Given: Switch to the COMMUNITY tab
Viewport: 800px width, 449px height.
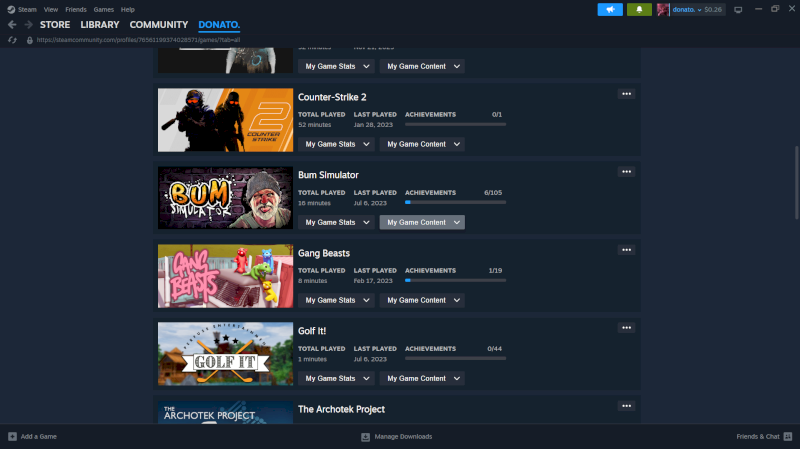Looking at the screenshot, I should click(159, 24).
